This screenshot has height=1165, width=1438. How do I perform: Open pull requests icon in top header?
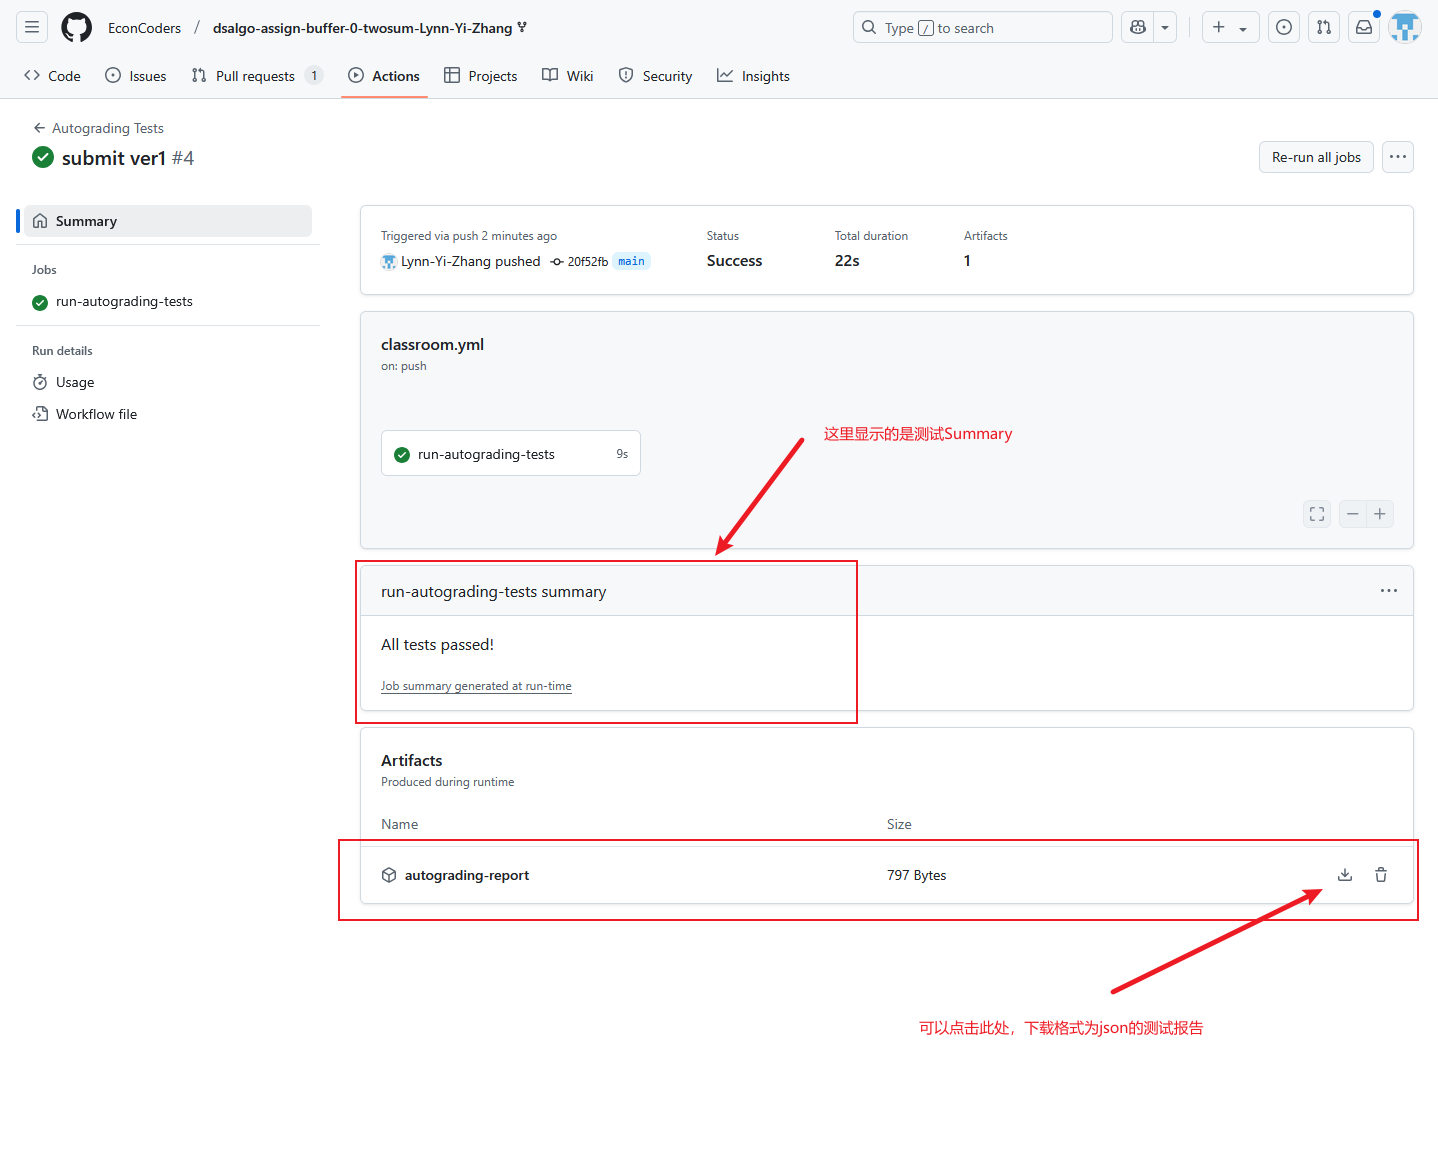1324,28
